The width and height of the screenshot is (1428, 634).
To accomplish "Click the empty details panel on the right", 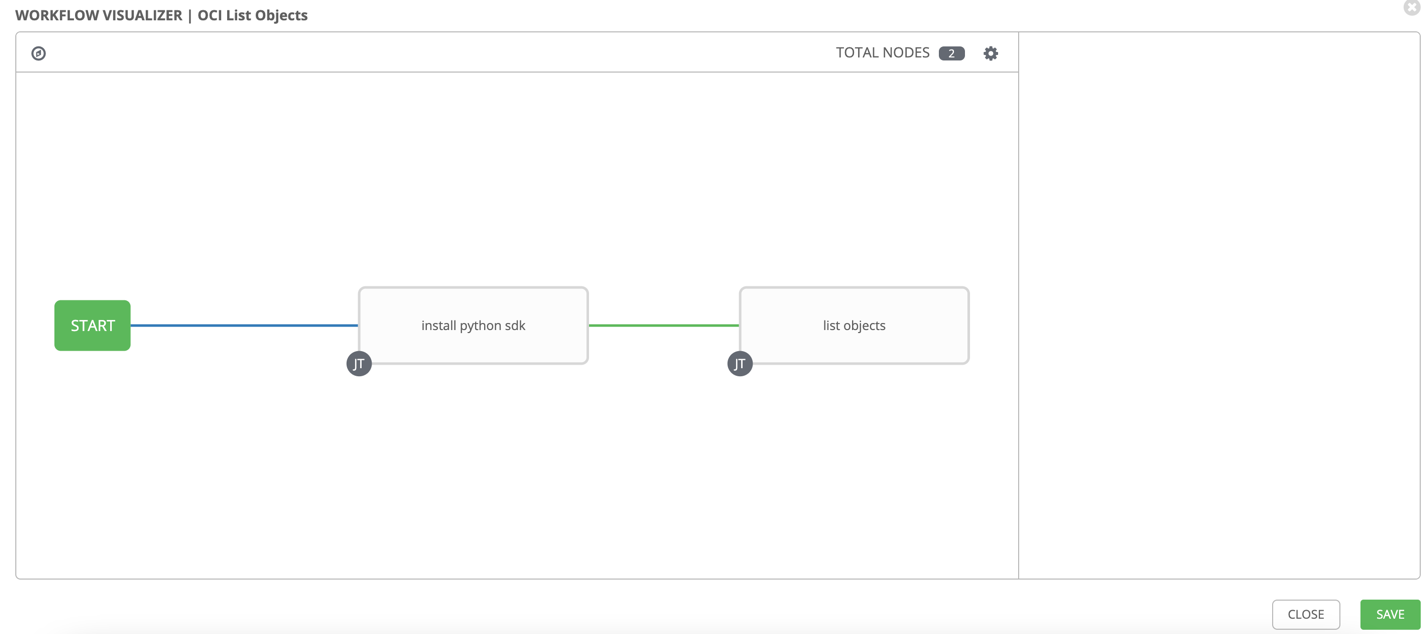I will 1220,300.
